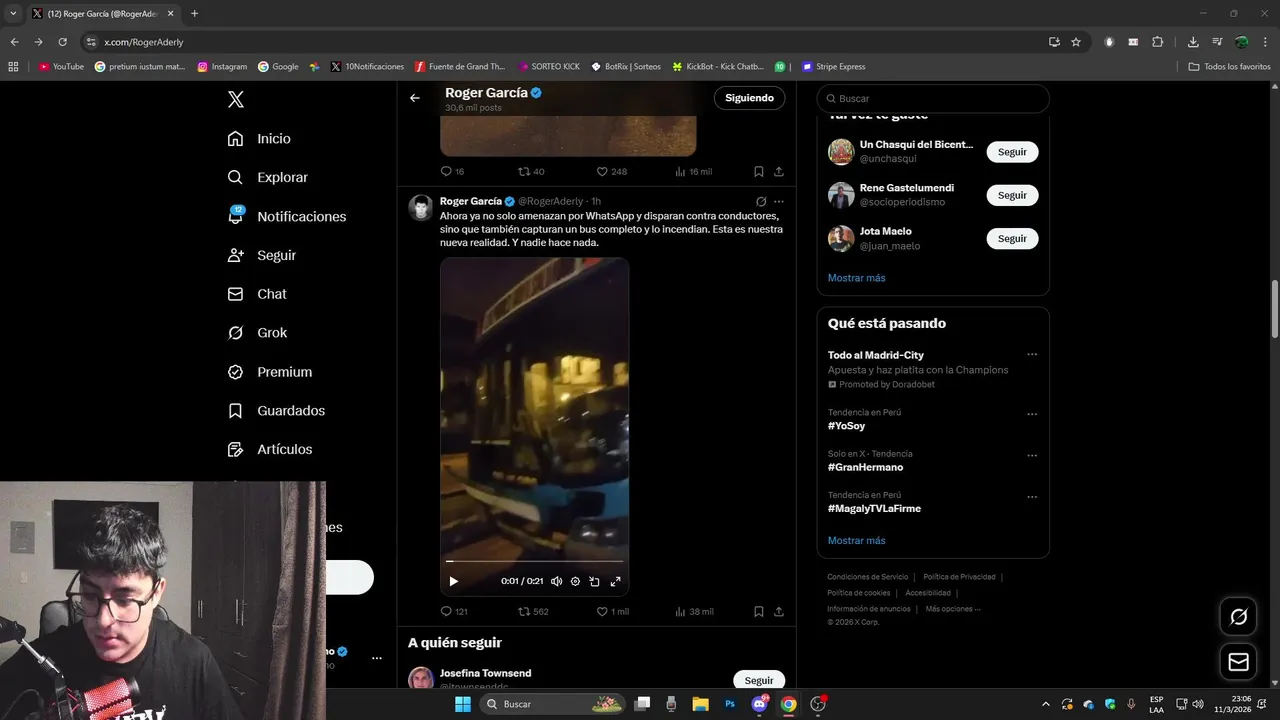Image resolution: width=1280 pixels, height=720 pixels.
Task: Open more options for #GranHermano trend
Action: (1032, 455)
